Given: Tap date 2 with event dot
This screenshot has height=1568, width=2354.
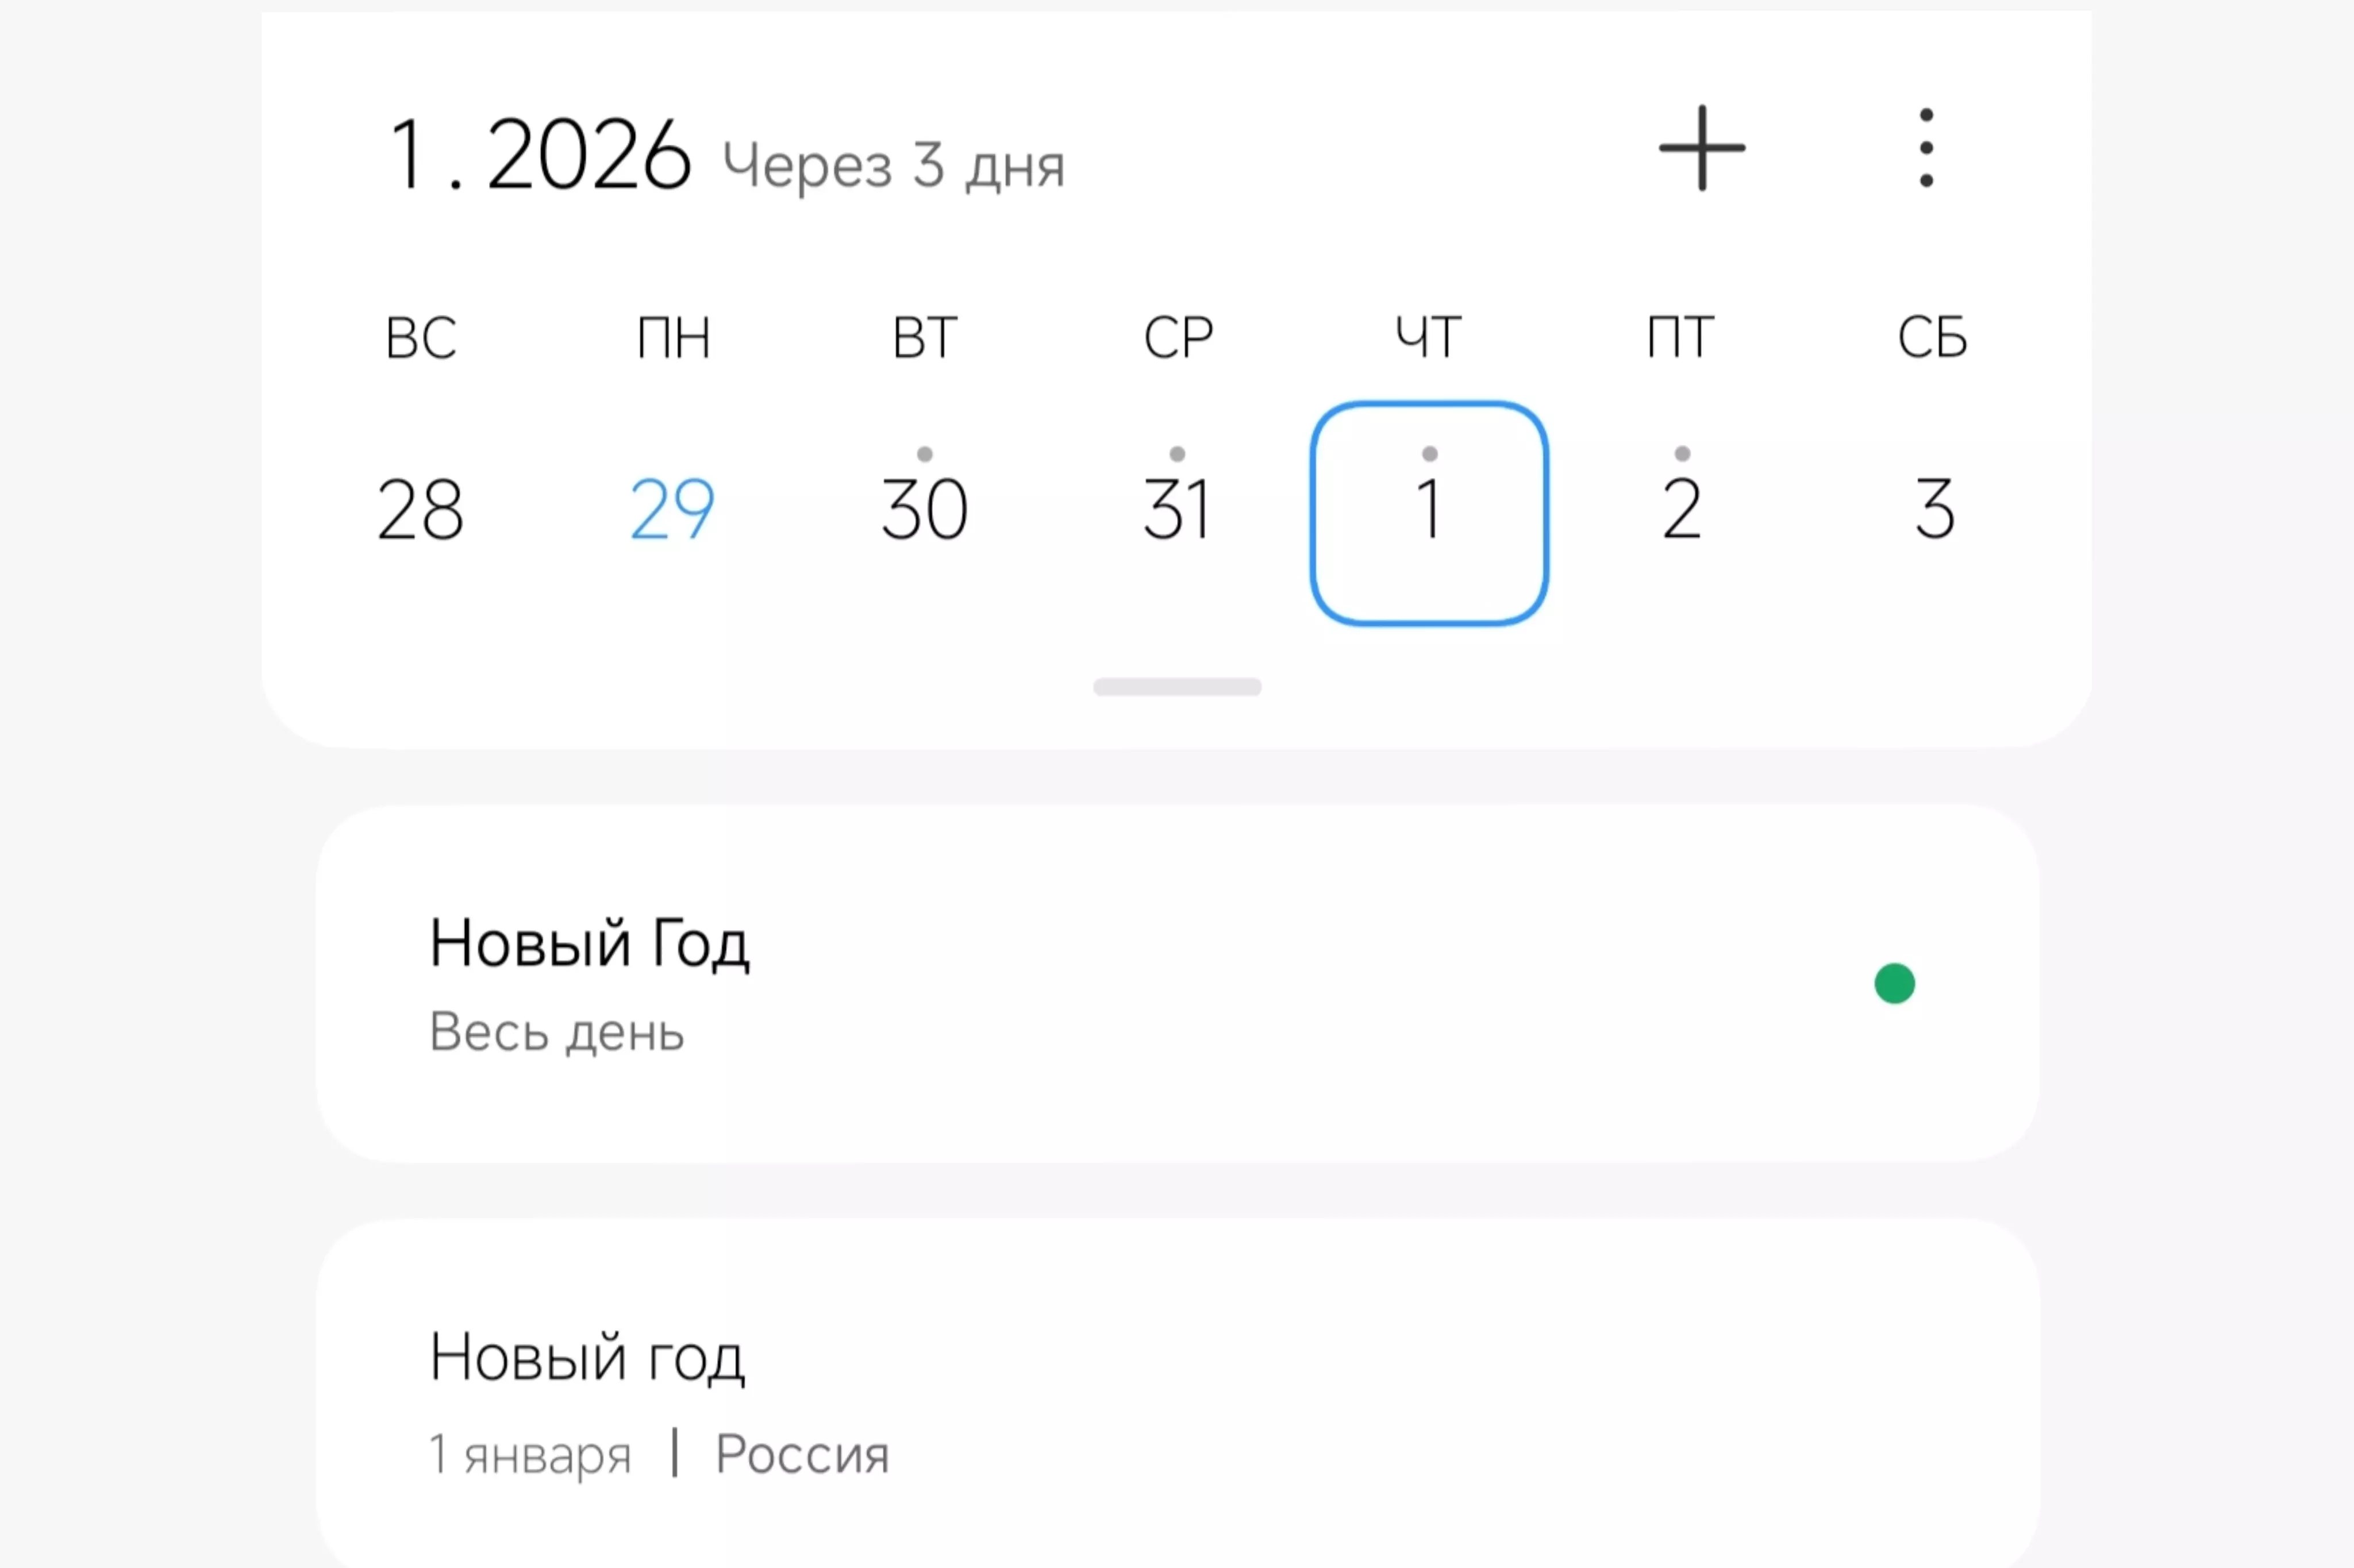Looking at the screenshot, I should point(1681,508).
